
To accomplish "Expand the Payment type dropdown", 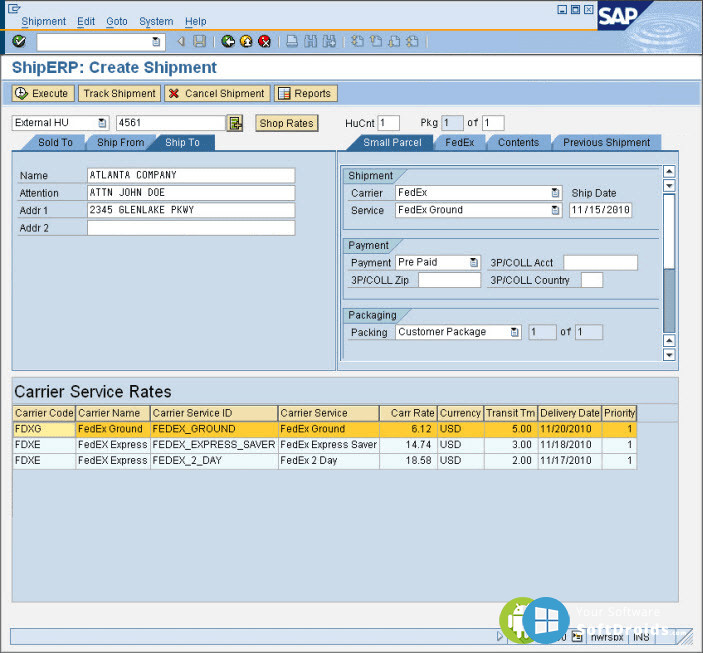I will click(x=474, y=263).
